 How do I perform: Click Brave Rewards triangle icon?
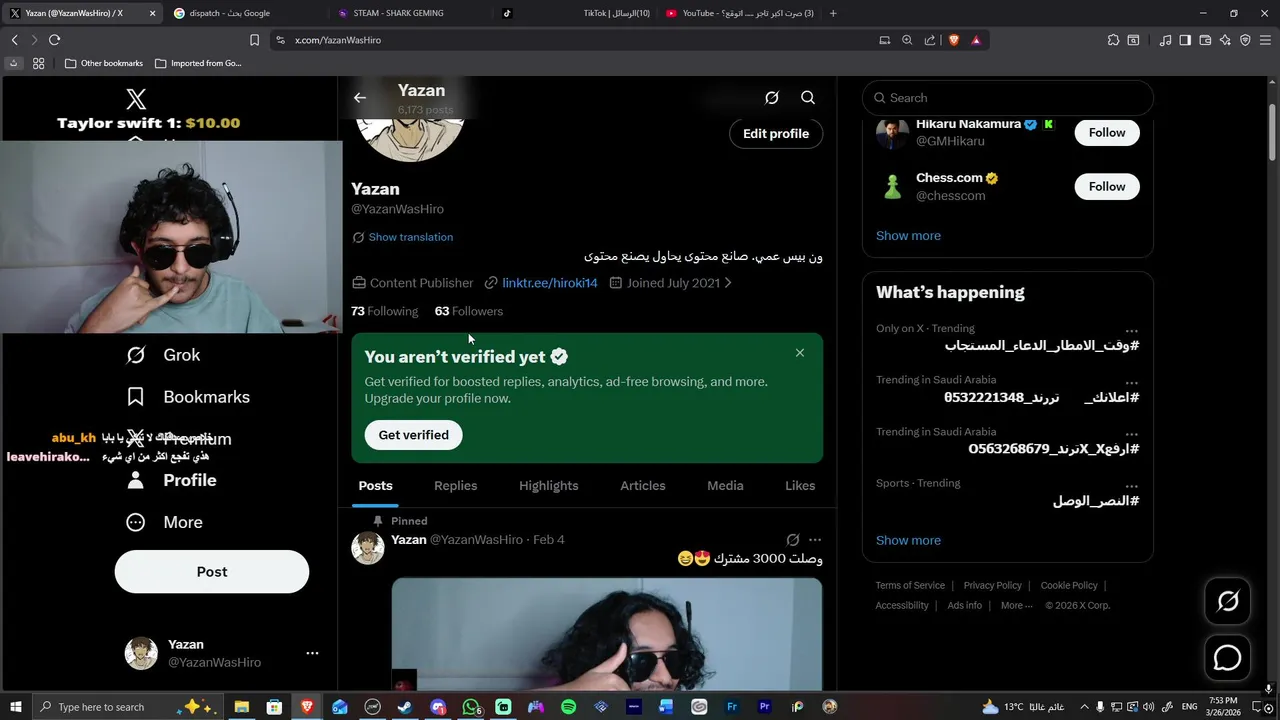[976, 40]
